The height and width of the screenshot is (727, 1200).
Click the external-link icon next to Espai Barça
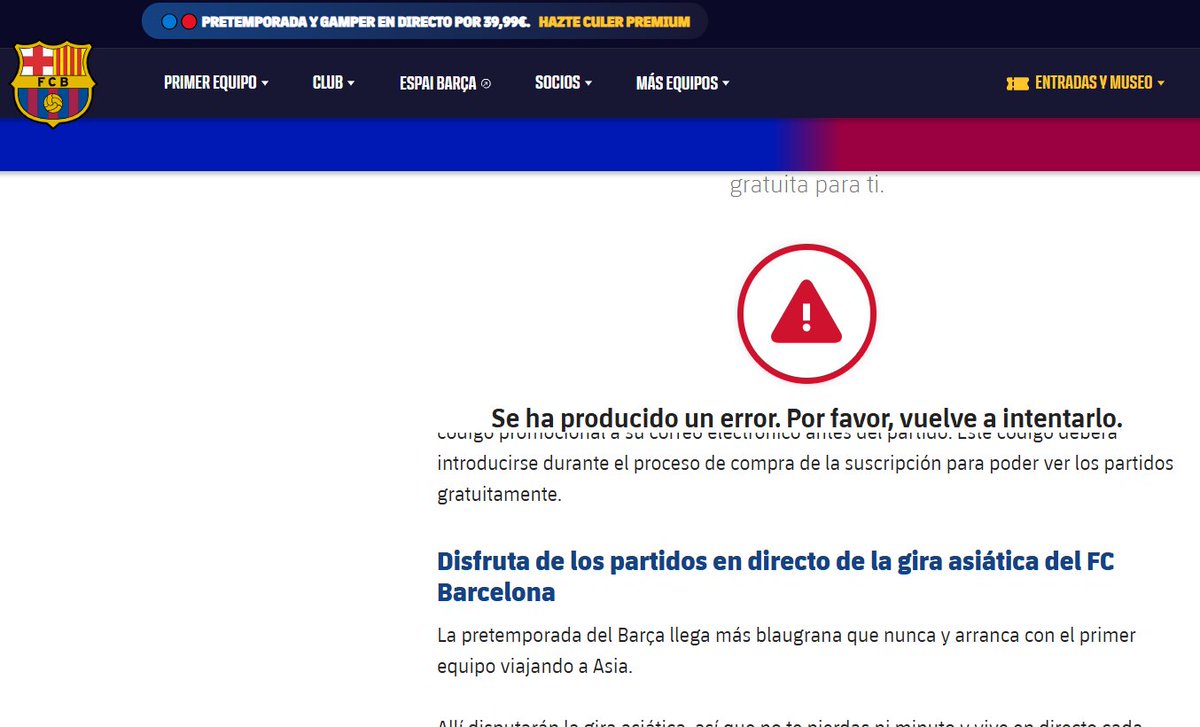(486, 84)
